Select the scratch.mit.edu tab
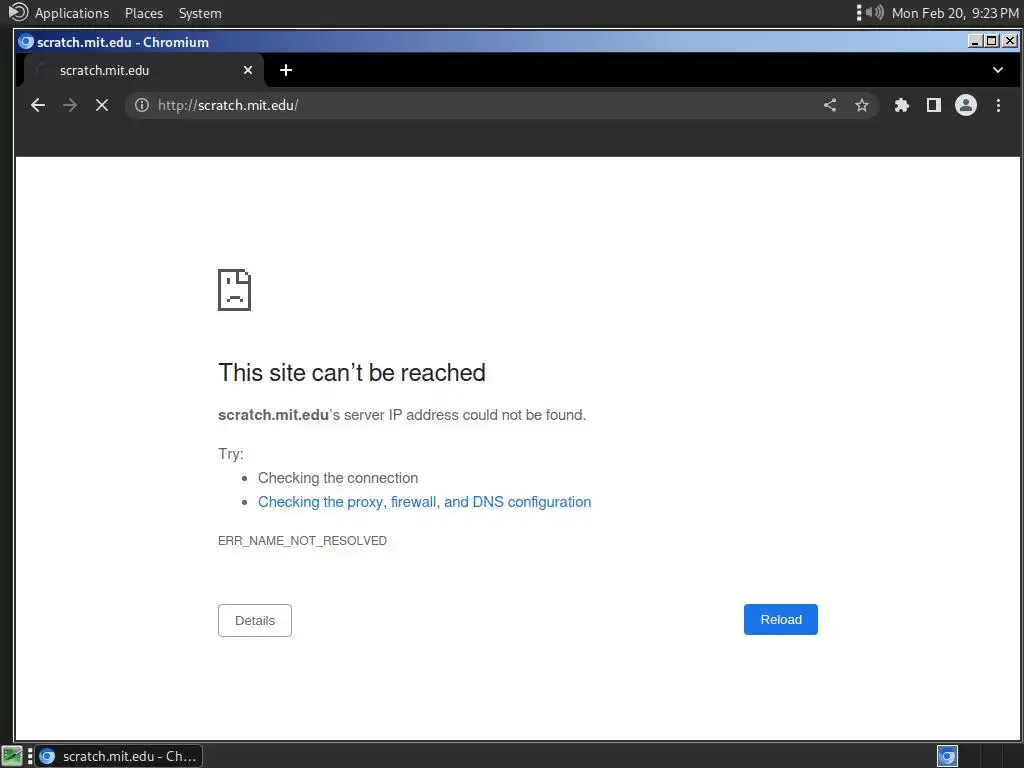1024x768 pixels. coord(144,70)
